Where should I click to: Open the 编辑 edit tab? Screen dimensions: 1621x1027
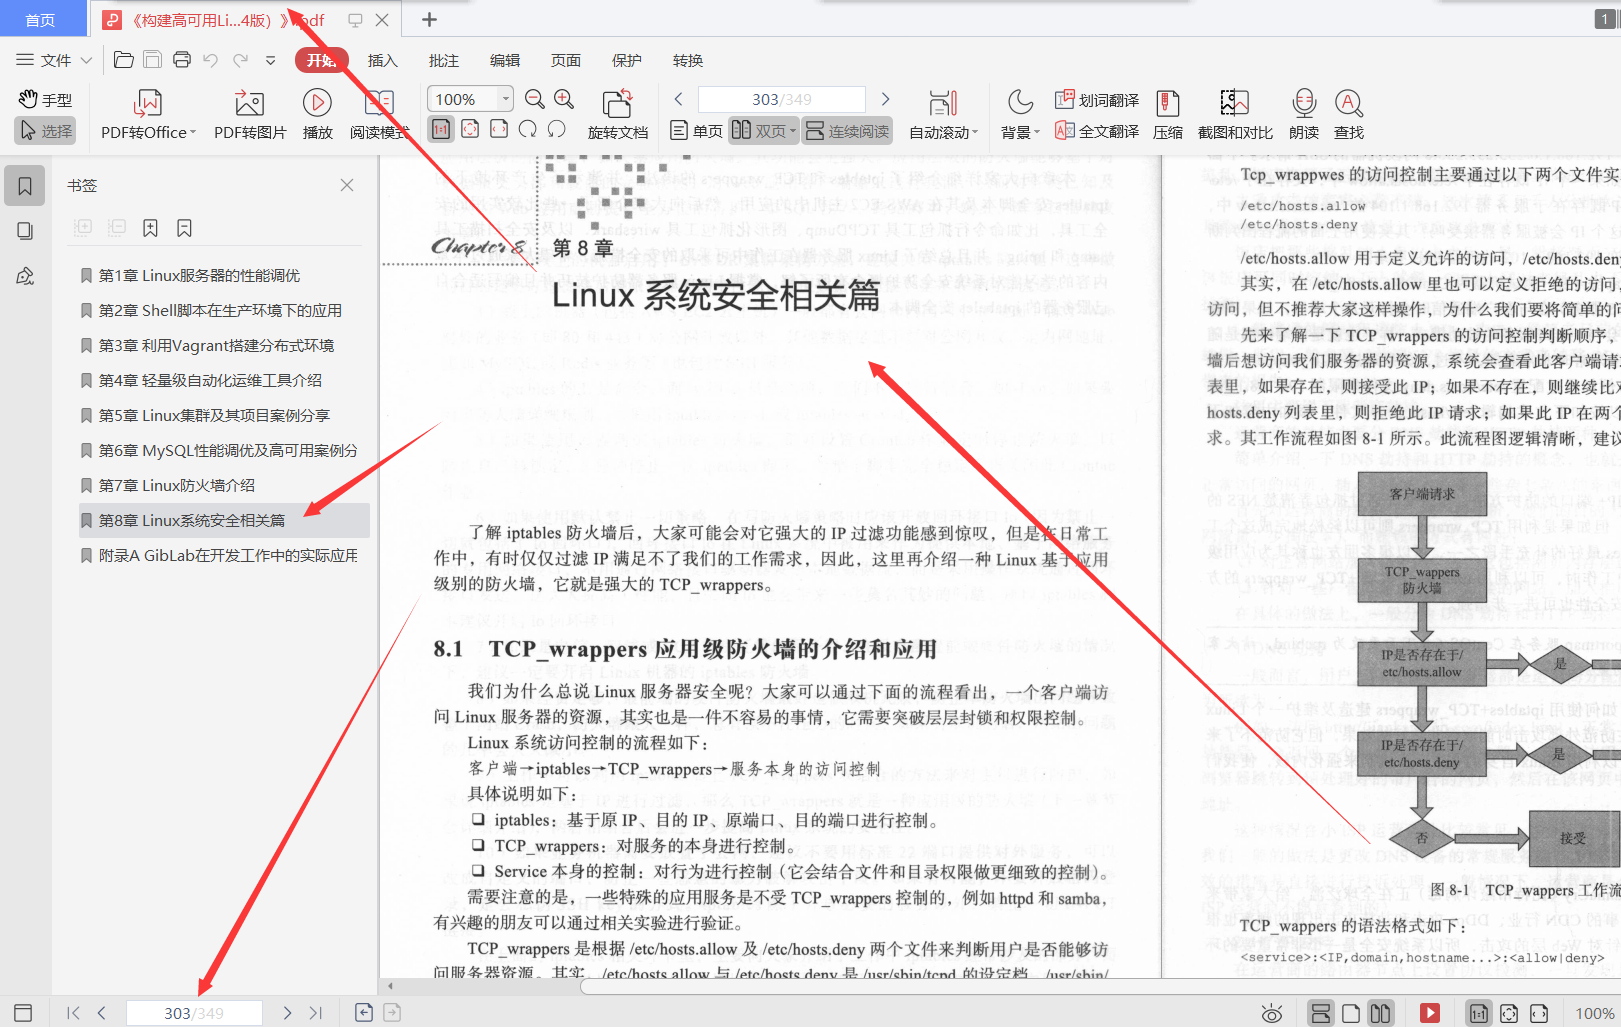(x=504, y=60)
